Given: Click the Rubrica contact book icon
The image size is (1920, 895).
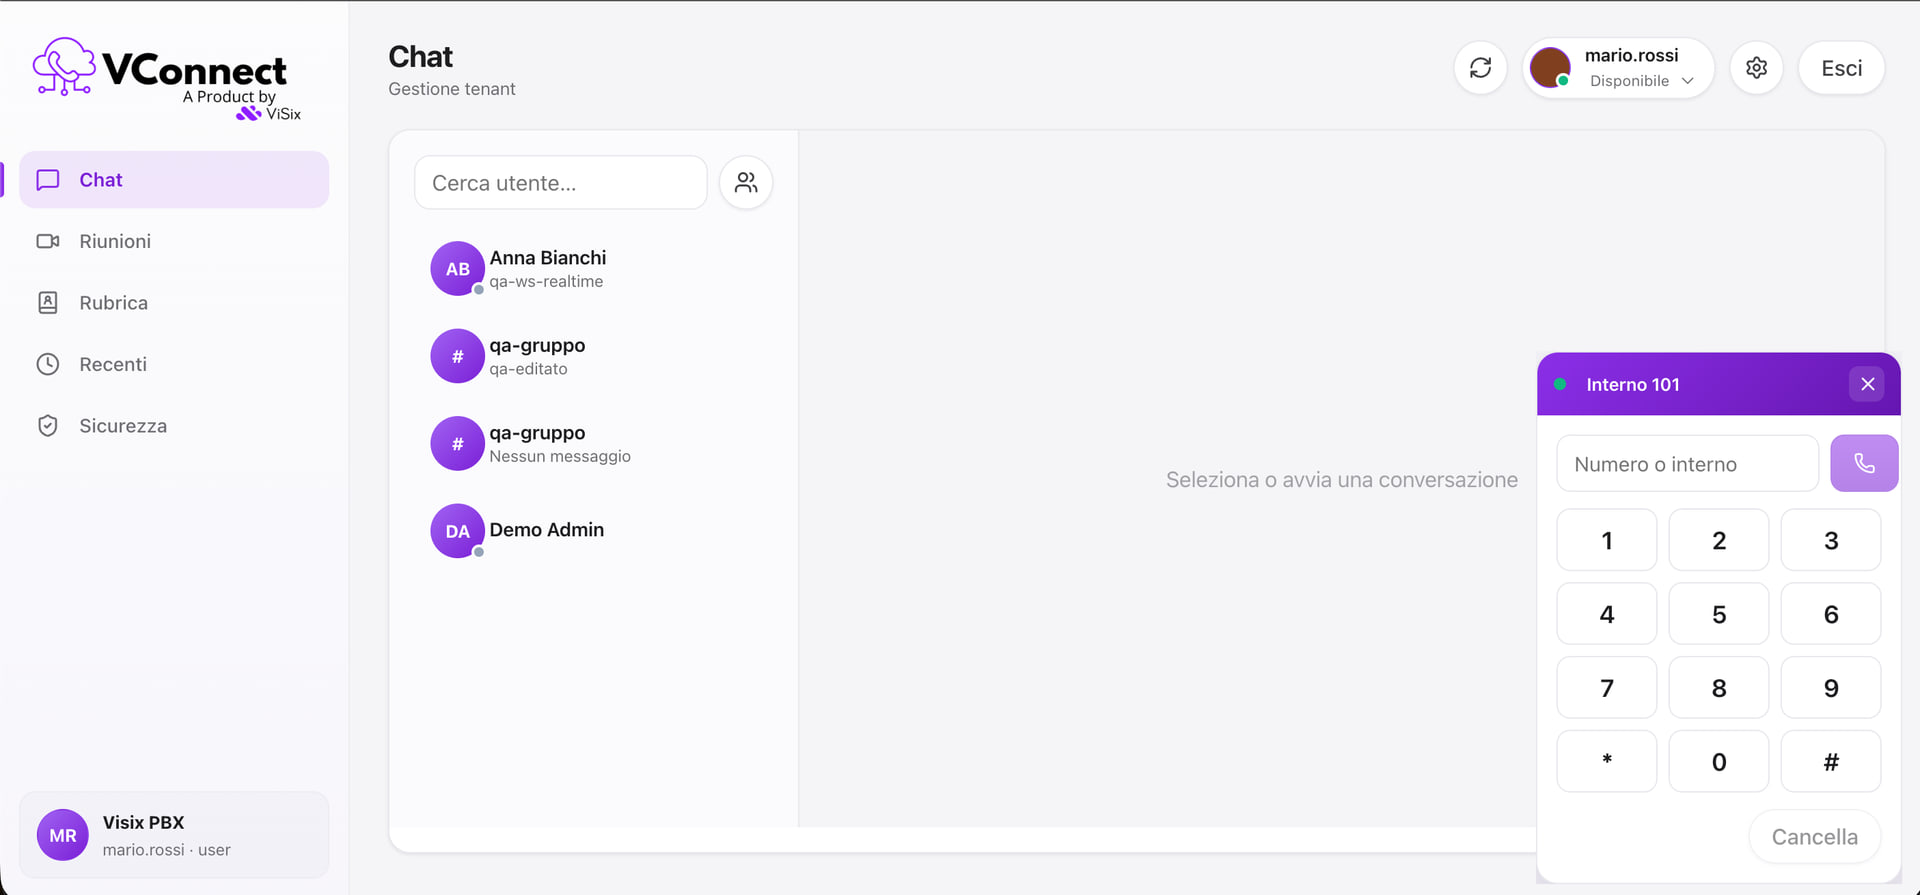Looking at the screenshot, I should click(48, 303).
